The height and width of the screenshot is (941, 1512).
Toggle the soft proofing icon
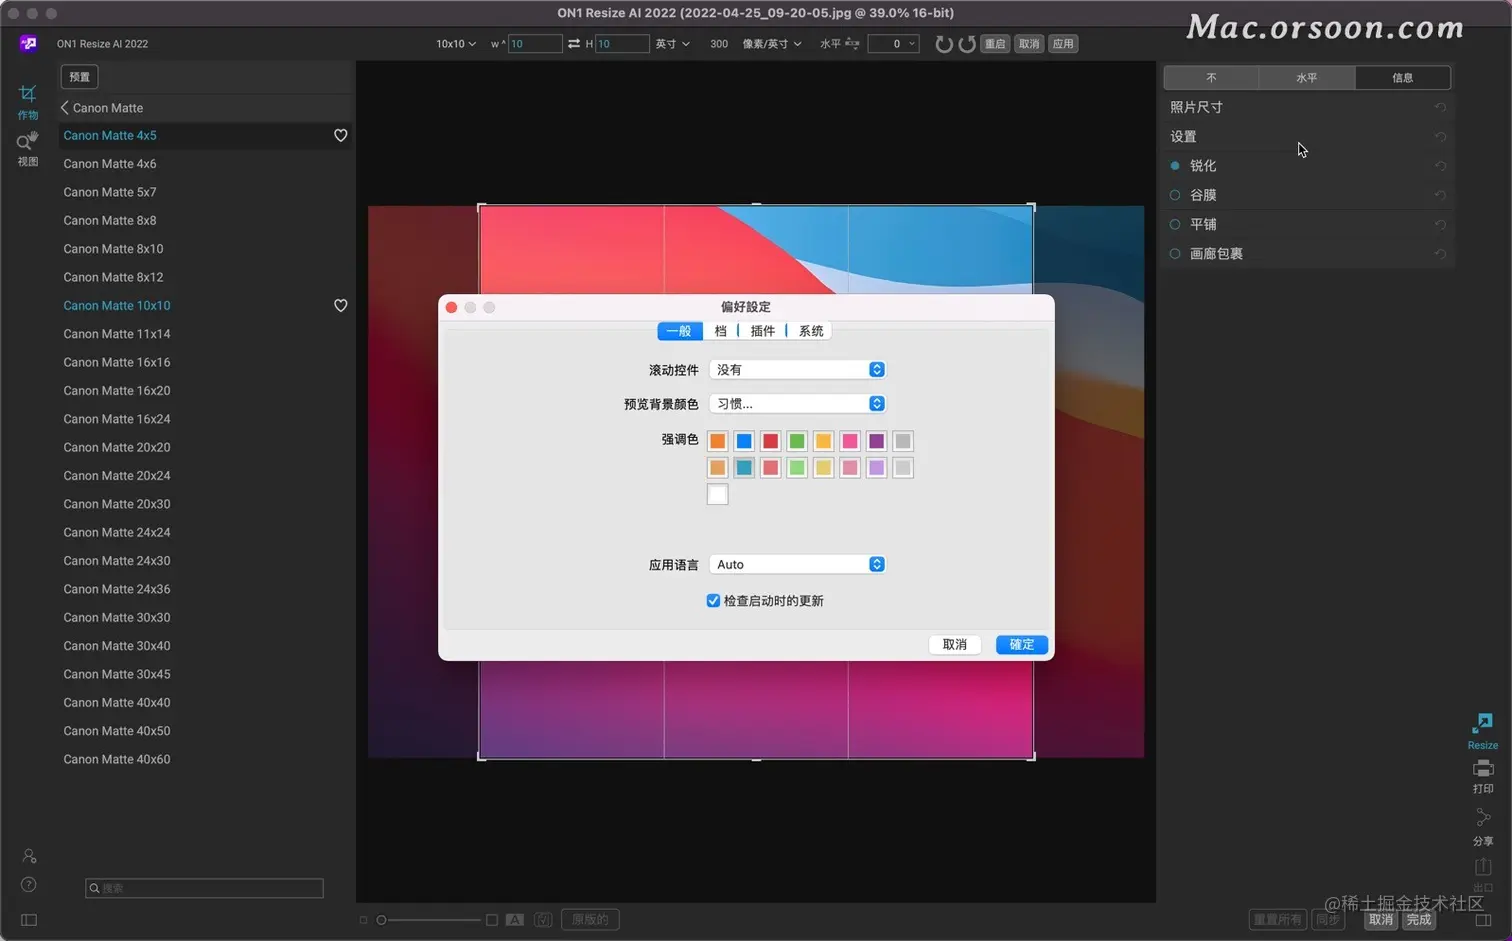click(543, 920)
